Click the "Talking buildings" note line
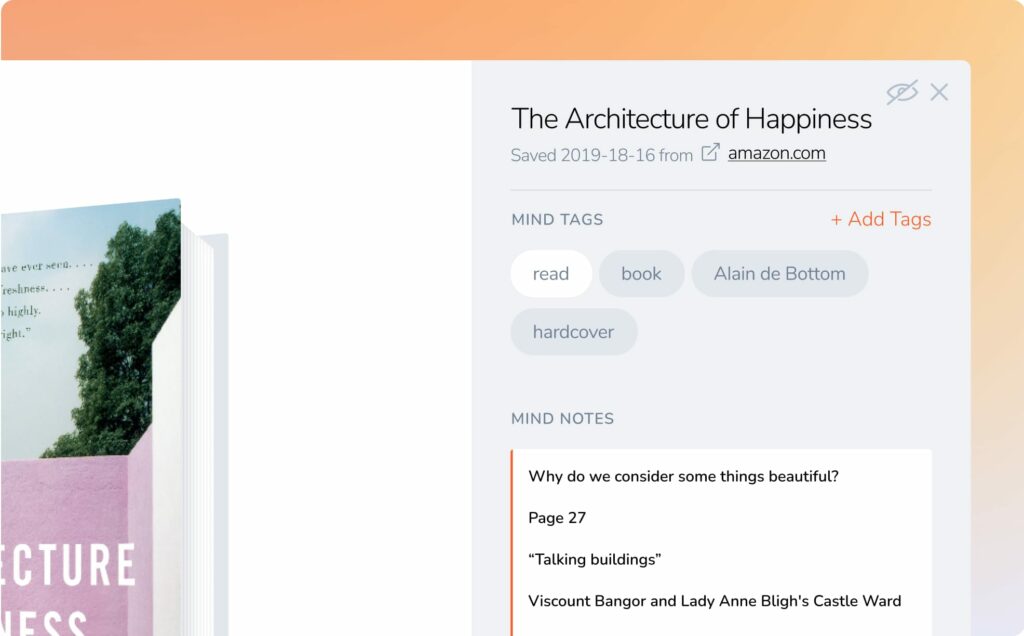Screen dimensions: 1024x636 [594, 560]
